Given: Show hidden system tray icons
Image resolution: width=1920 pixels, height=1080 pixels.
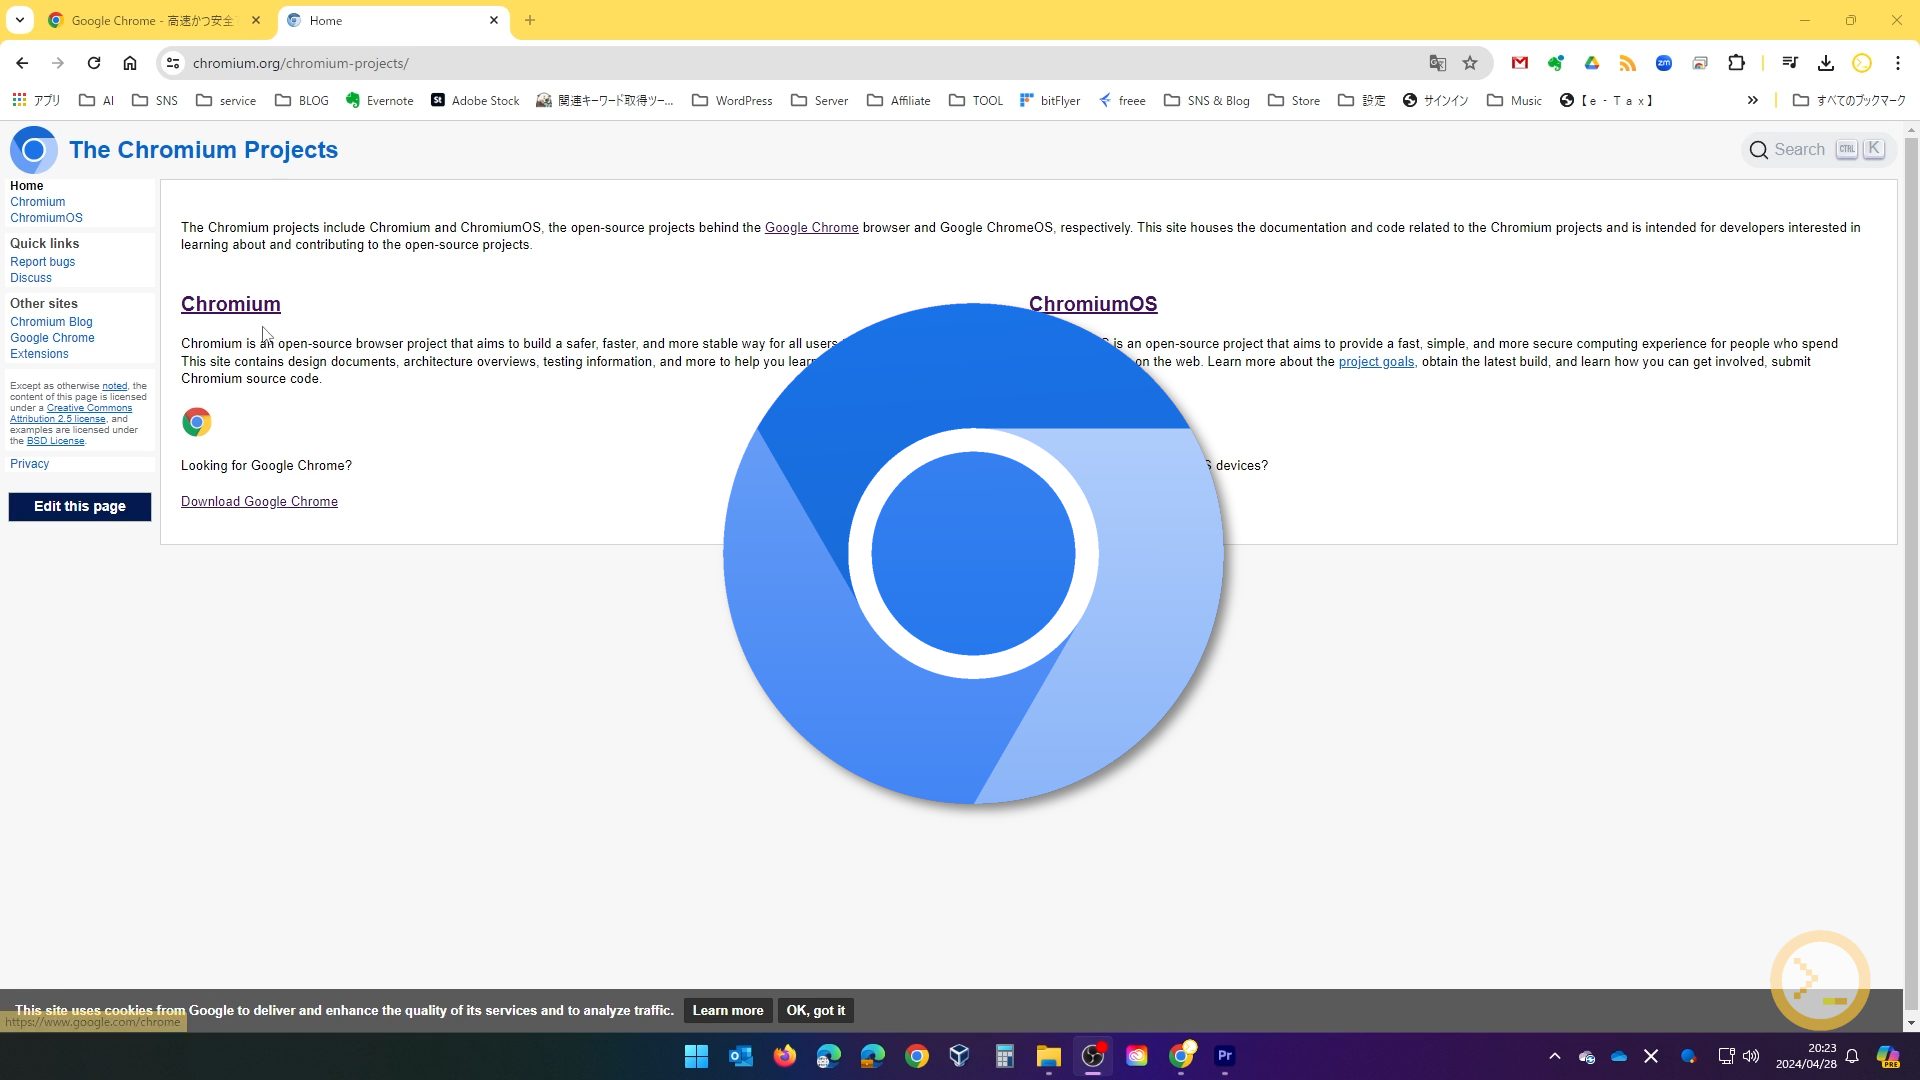Looking at the screenshot, I should (x=1554, y=1056).
